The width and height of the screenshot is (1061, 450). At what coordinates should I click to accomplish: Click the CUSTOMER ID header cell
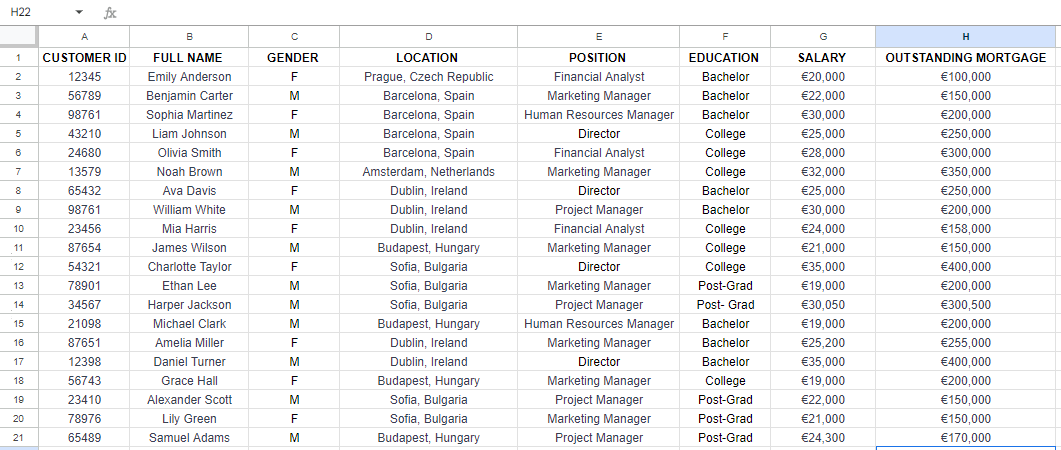tap(84, 58)
